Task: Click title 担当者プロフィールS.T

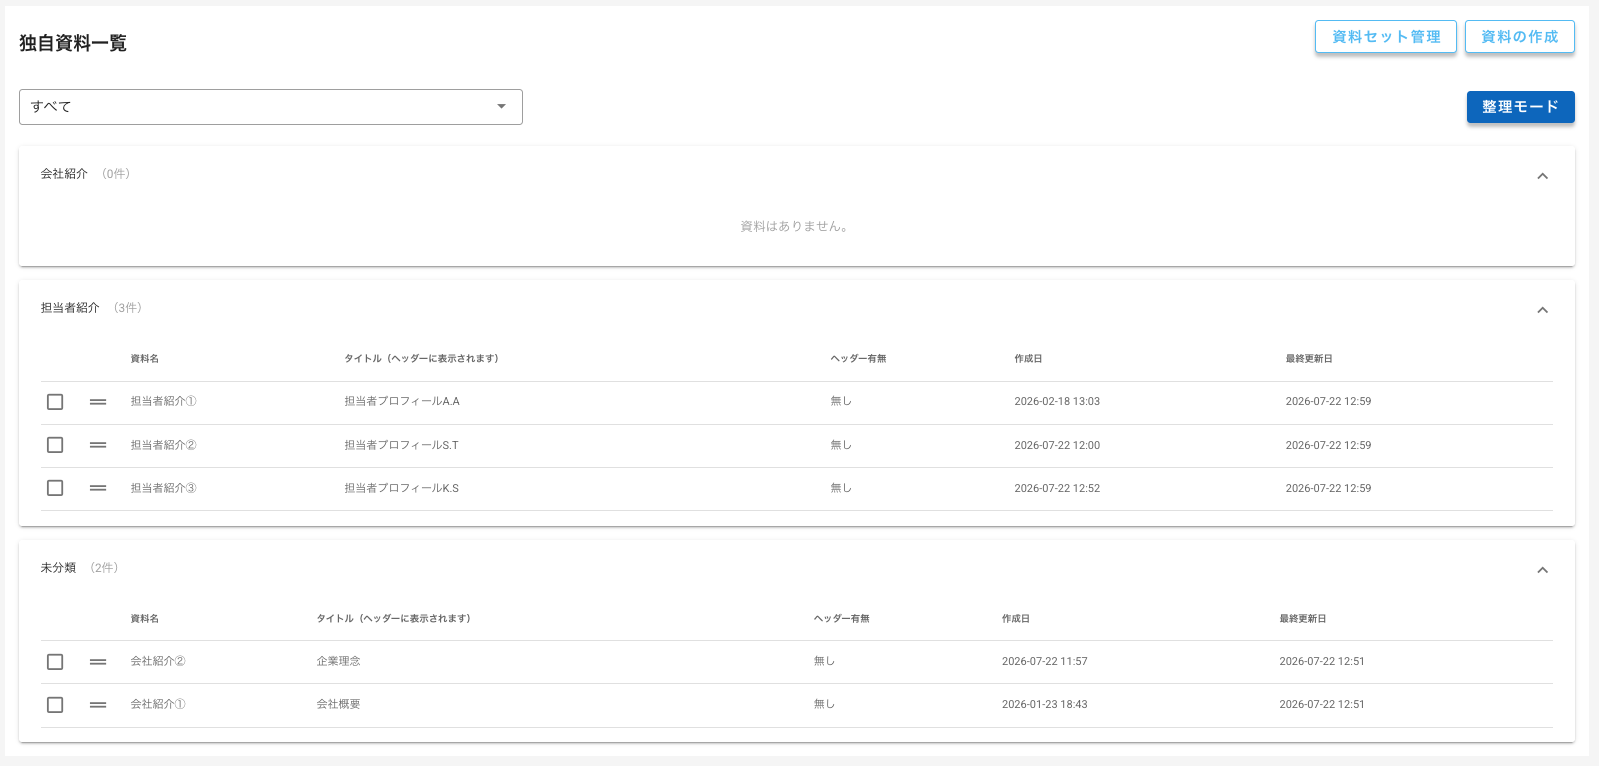Action: point(402,445)
